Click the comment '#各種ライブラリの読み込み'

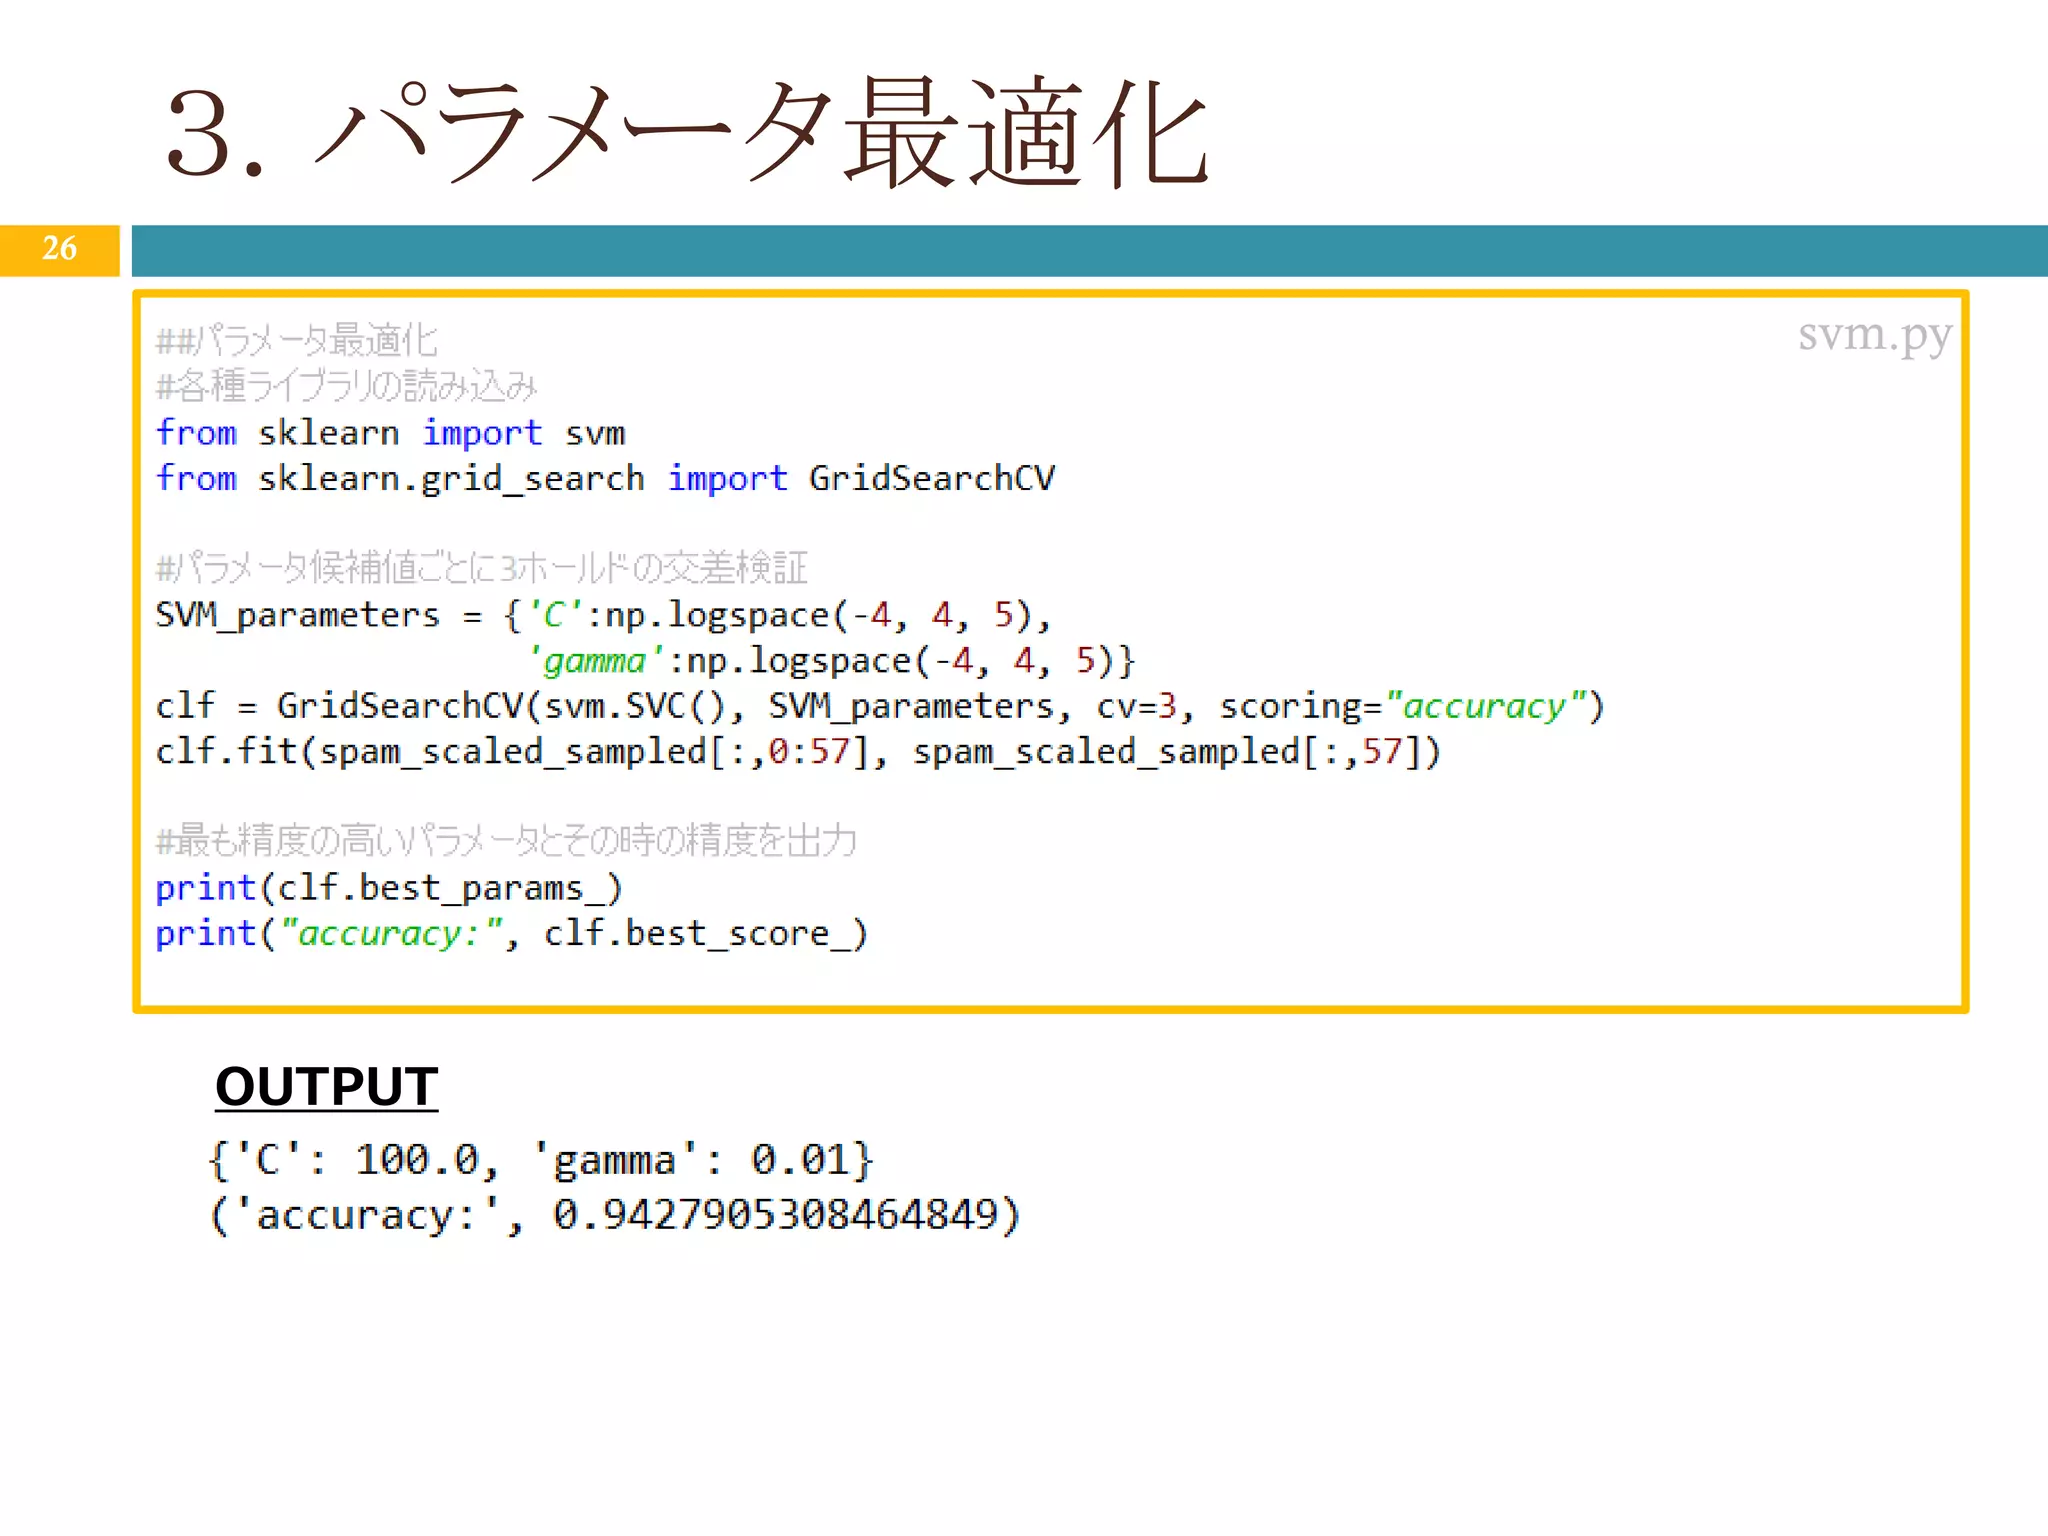coord(346,385)
